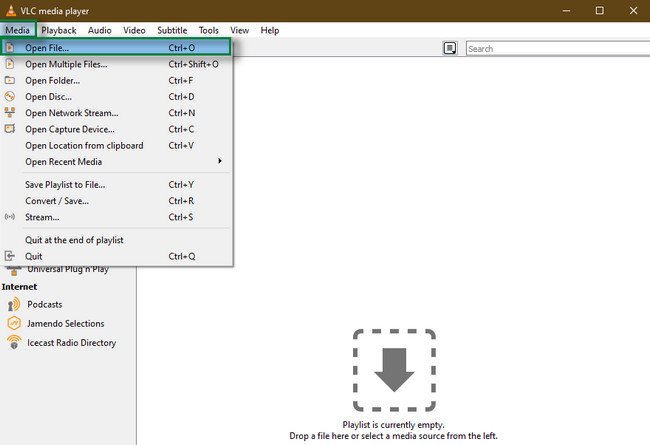
Task: Click the Stream broadcast icon
Action: [x=10, y=216]
